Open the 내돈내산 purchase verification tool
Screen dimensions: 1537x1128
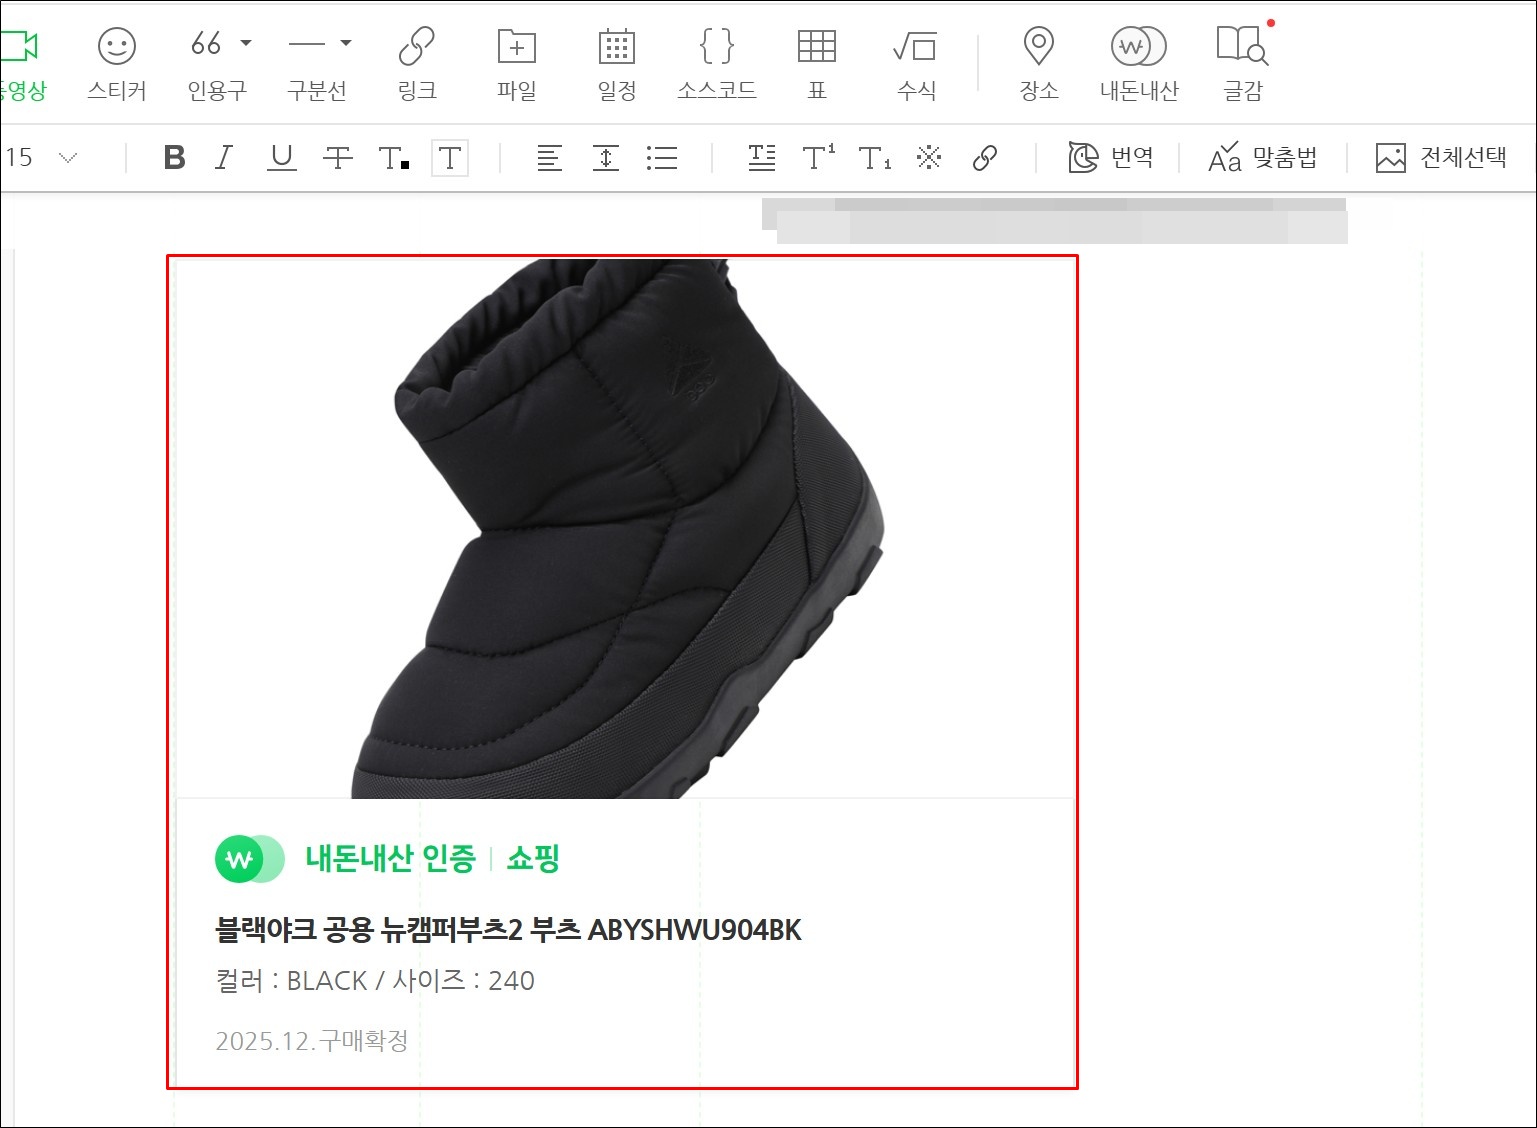pos(1139,64)
